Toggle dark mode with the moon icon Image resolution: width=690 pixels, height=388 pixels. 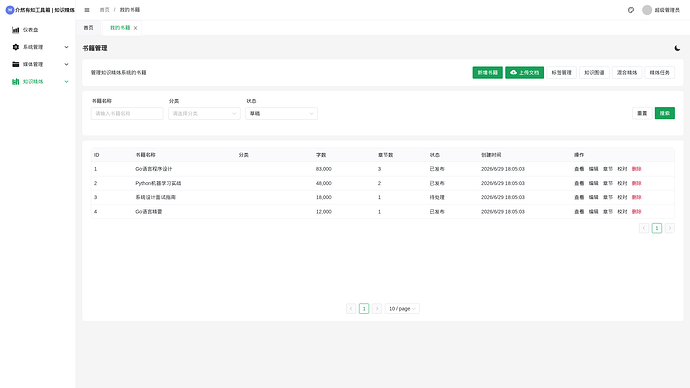(677, 48)
